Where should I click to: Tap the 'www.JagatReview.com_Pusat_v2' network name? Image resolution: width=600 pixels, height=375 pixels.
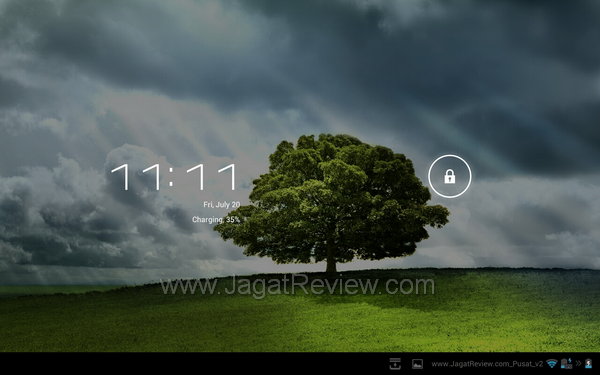click(487, 364)
